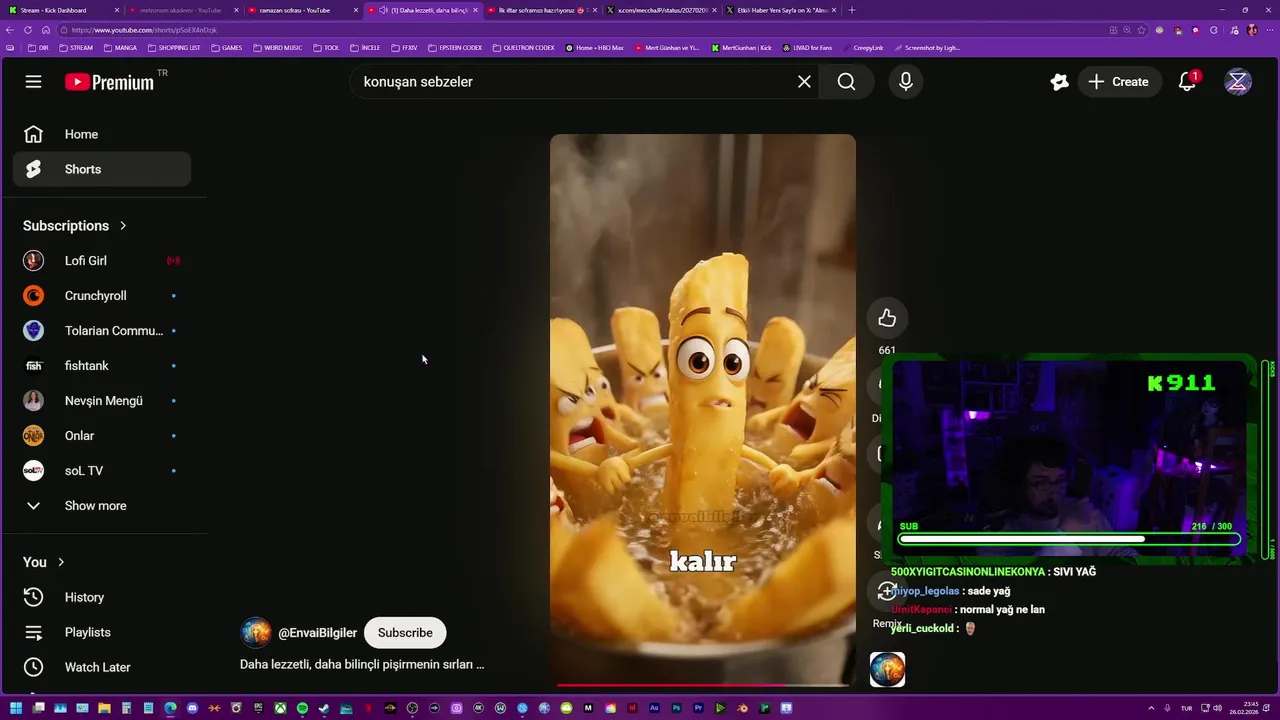Open the Lofi Girl subscription

[102, 261]
